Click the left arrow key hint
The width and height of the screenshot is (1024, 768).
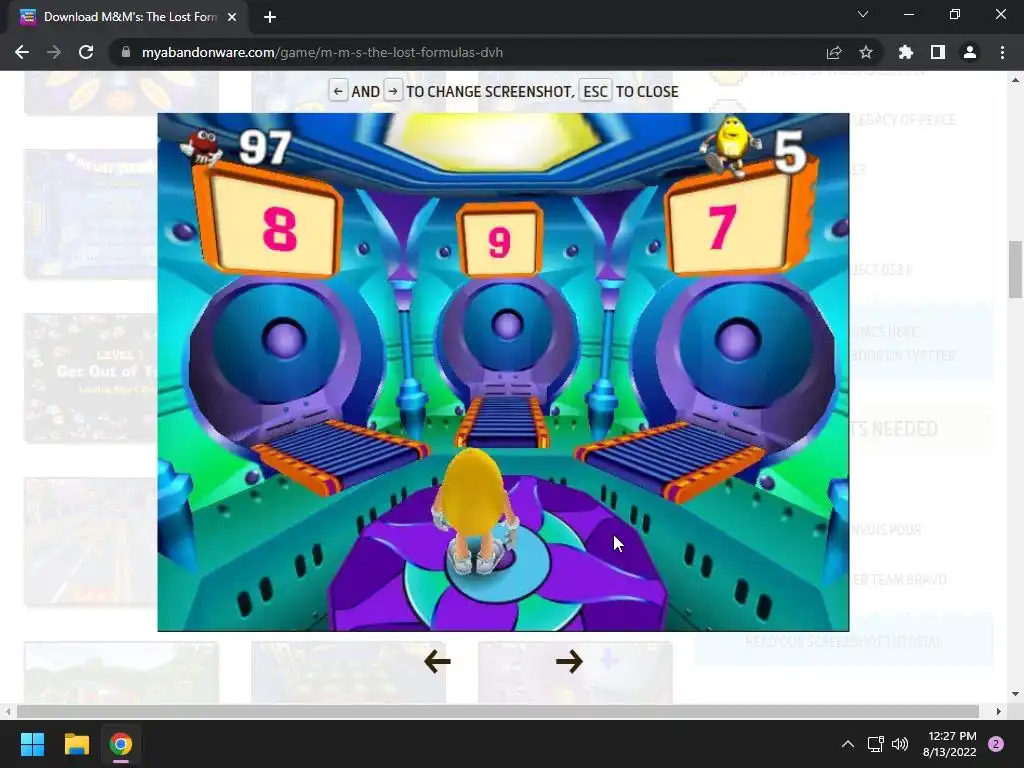tap(338, 91)
